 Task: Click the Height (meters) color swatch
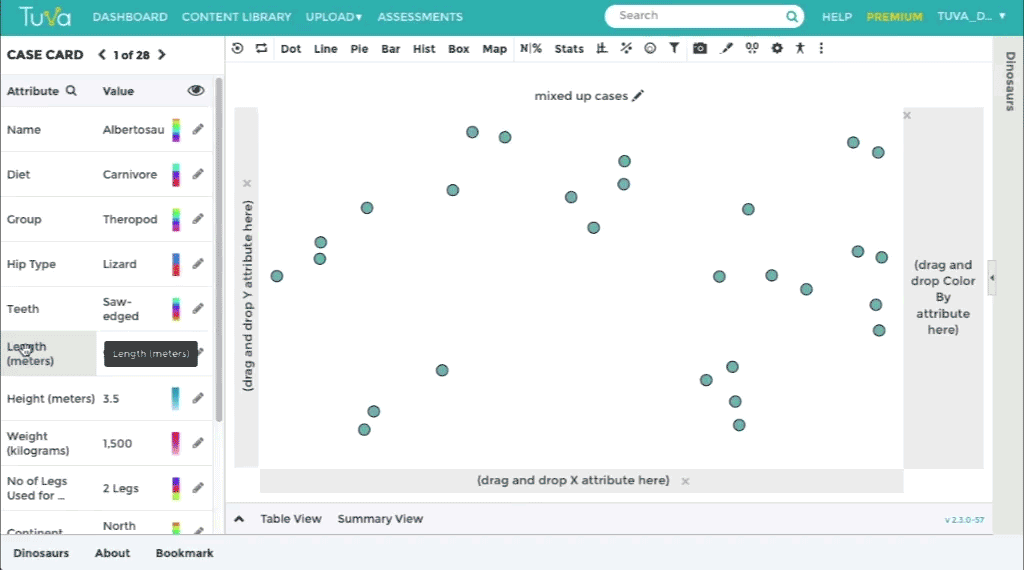tap(176, 398)
